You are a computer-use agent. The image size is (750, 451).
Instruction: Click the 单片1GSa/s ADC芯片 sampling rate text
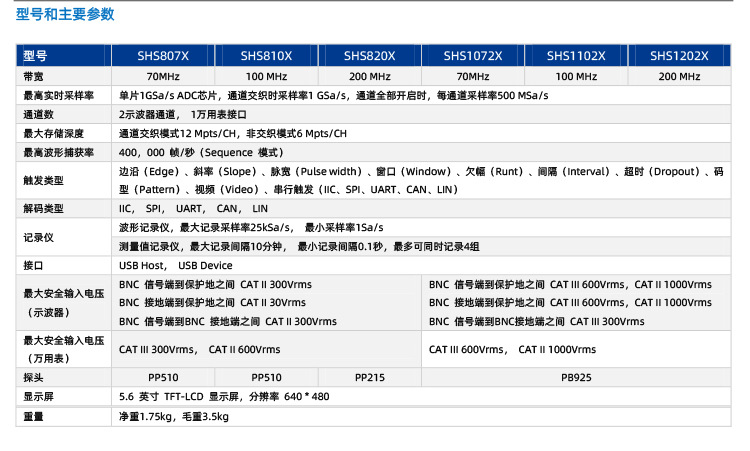coord(333,96)
